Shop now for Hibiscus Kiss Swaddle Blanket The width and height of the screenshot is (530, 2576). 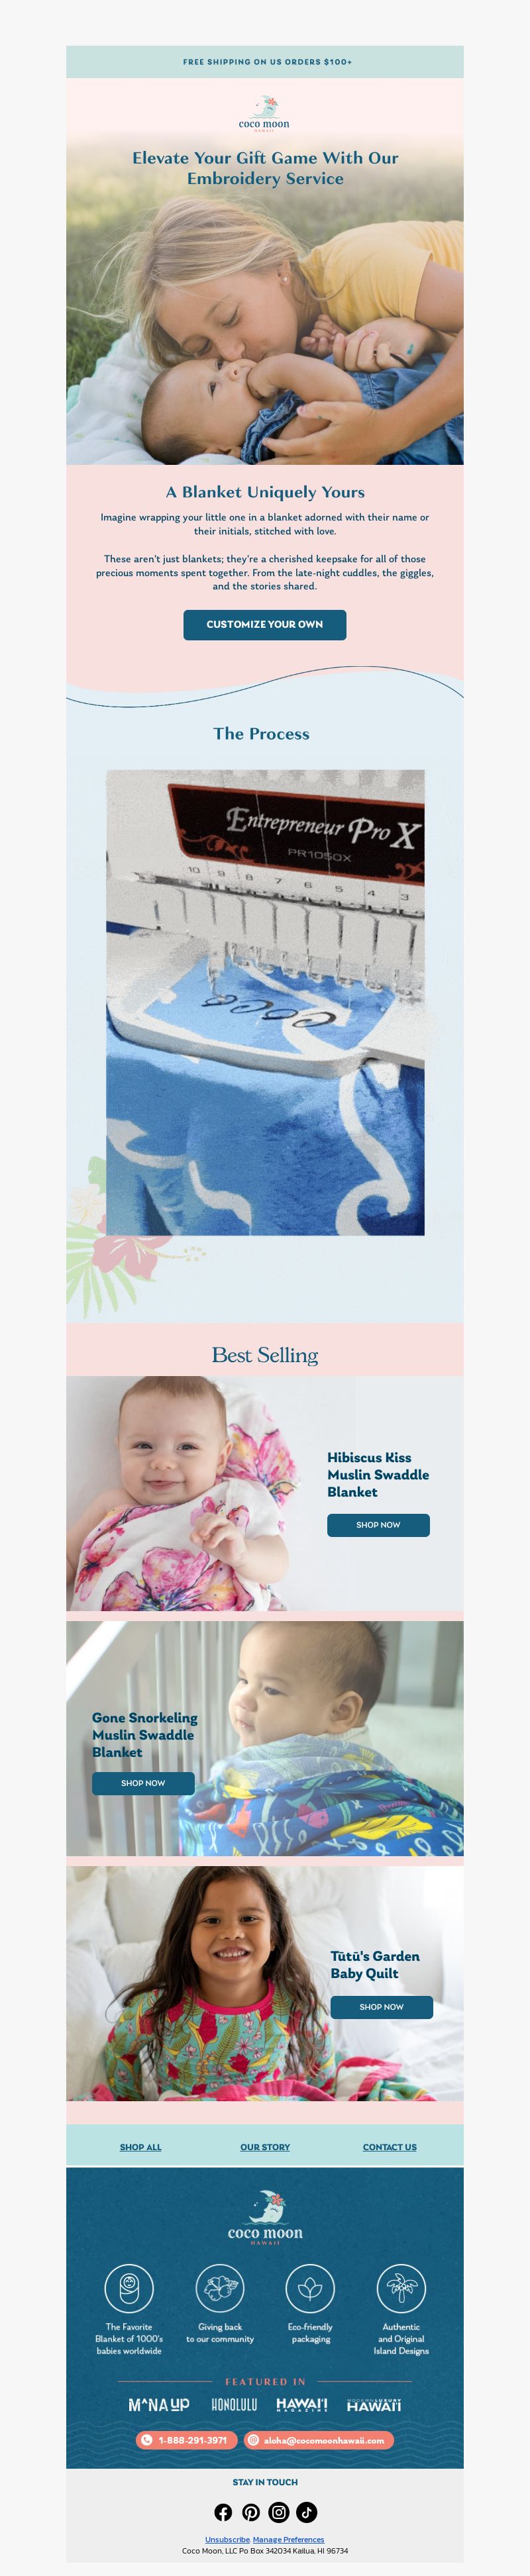tap(378, 1525)
